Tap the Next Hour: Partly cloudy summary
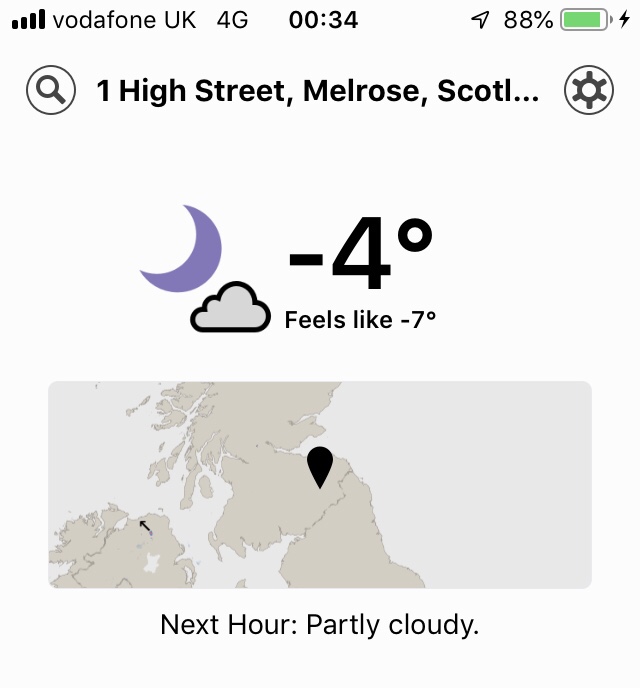 click(320, 625)
